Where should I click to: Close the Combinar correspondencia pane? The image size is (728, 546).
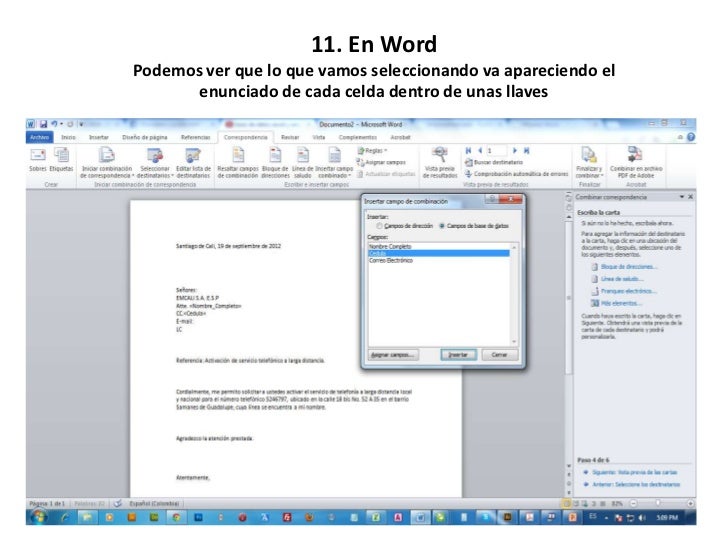point(690,197)
